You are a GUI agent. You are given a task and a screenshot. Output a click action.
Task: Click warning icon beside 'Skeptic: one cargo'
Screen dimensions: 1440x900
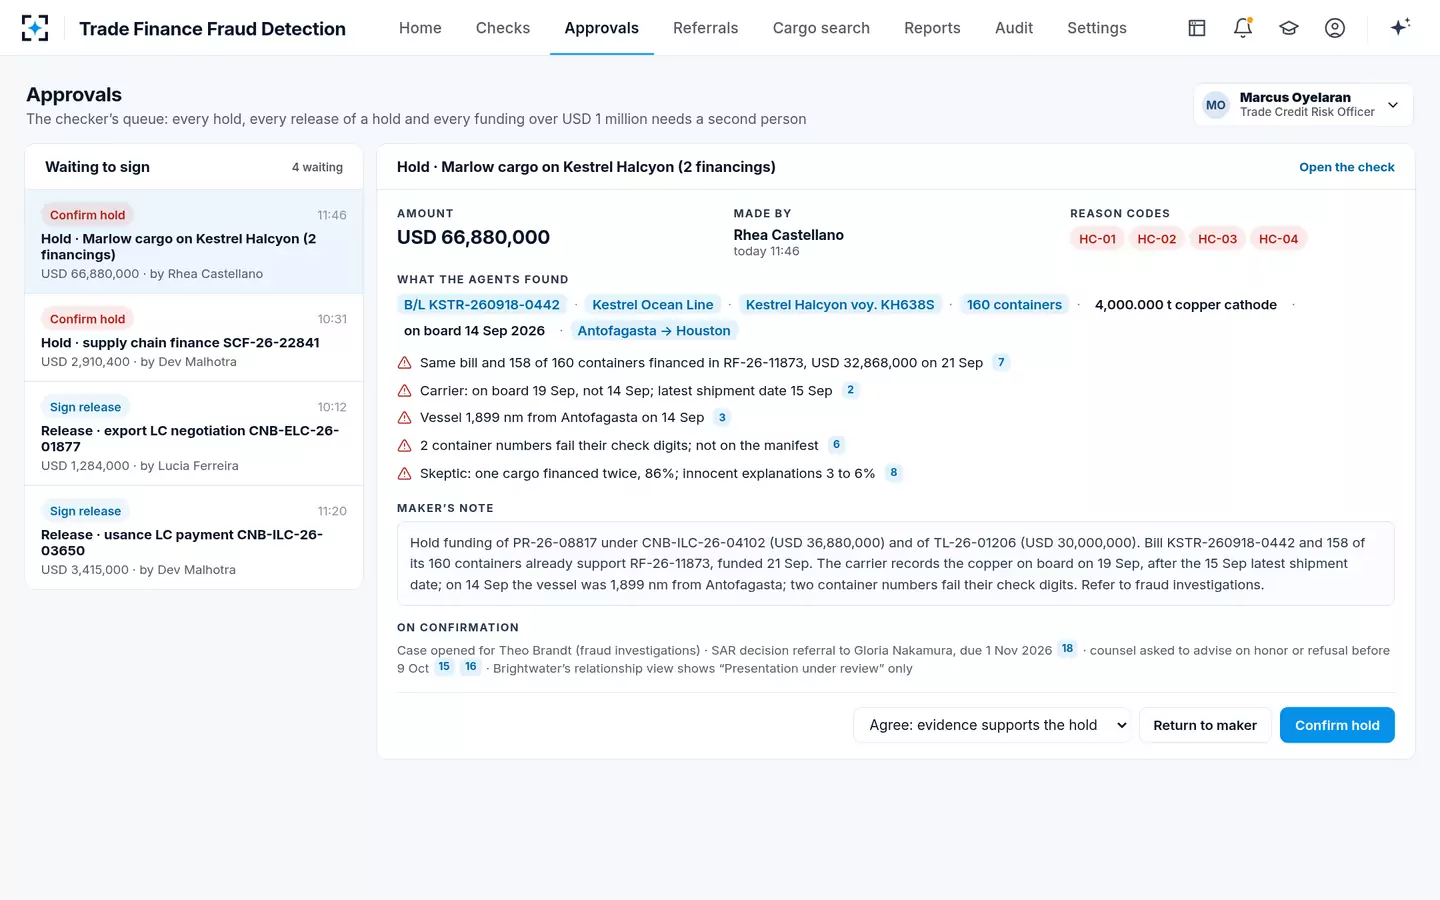pyautogui.click(x=405, y=474)
